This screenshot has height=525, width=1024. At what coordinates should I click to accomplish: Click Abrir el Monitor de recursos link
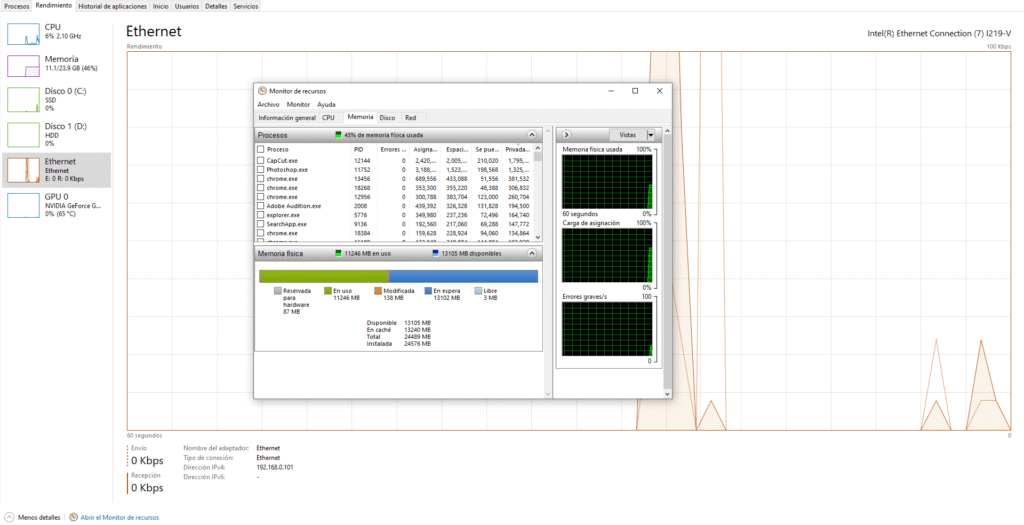coord(119,517)
